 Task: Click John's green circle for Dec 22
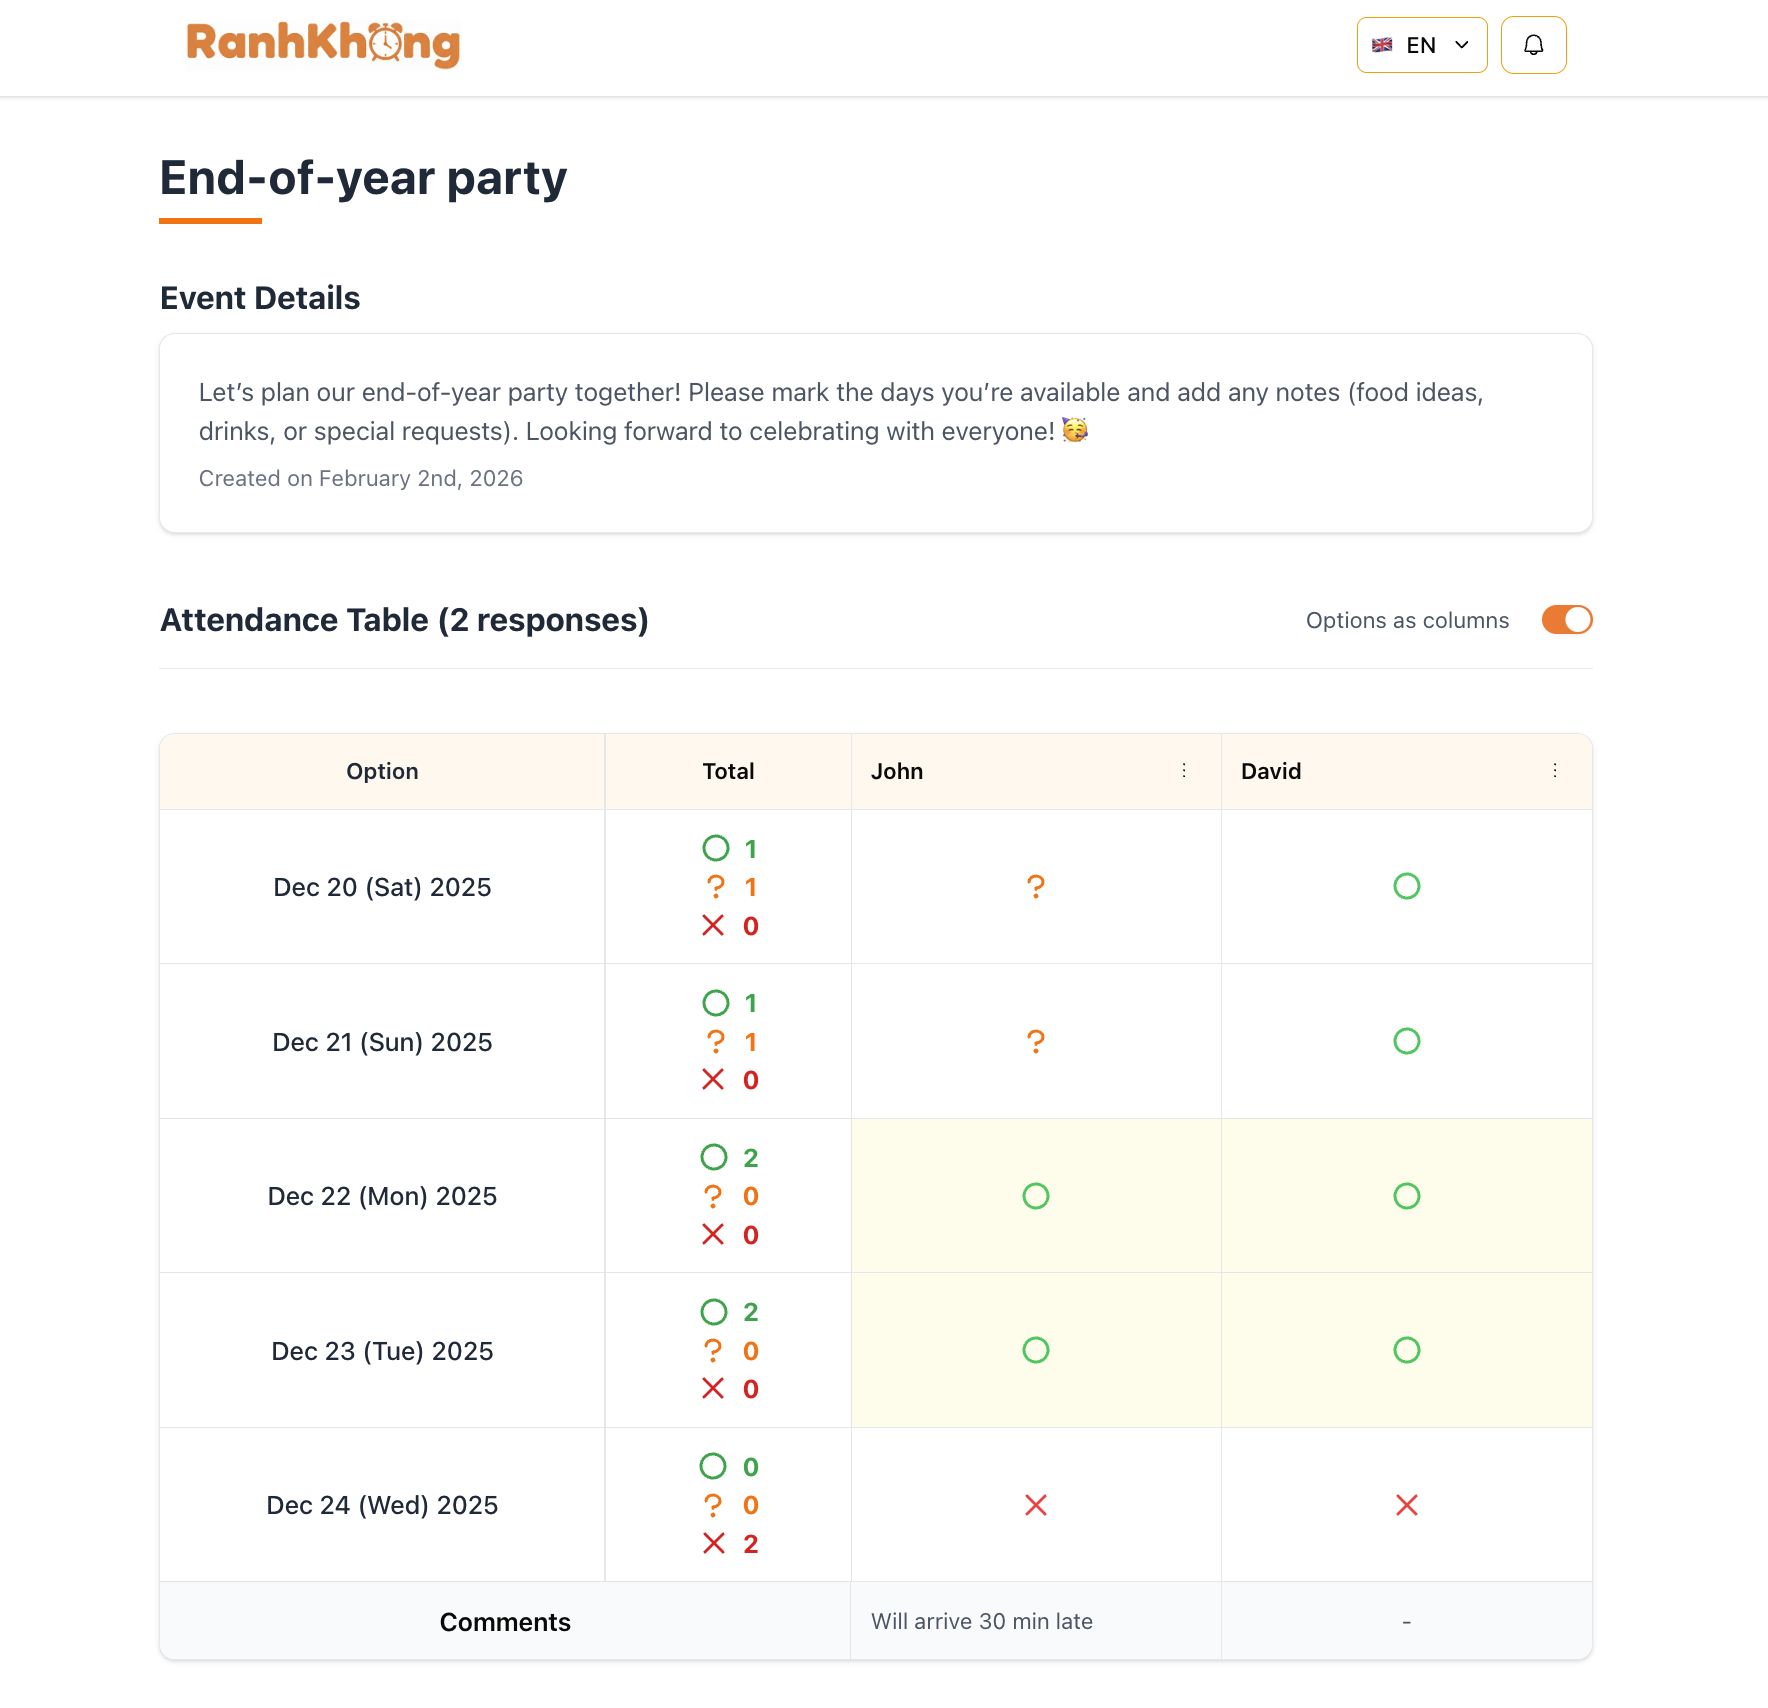[x=1035, y=1195]
